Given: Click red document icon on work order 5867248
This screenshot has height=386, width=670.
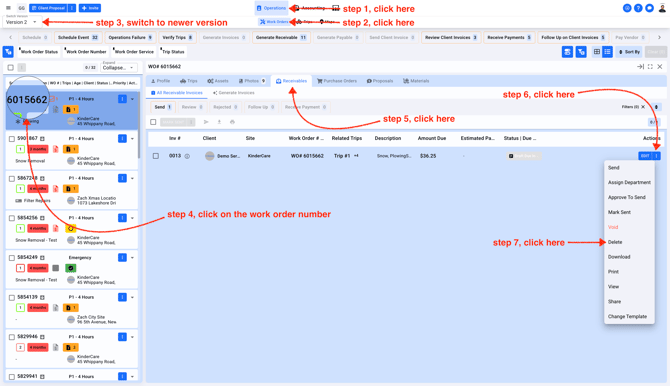Looking at the screenshot, I should tap(56, 189).
